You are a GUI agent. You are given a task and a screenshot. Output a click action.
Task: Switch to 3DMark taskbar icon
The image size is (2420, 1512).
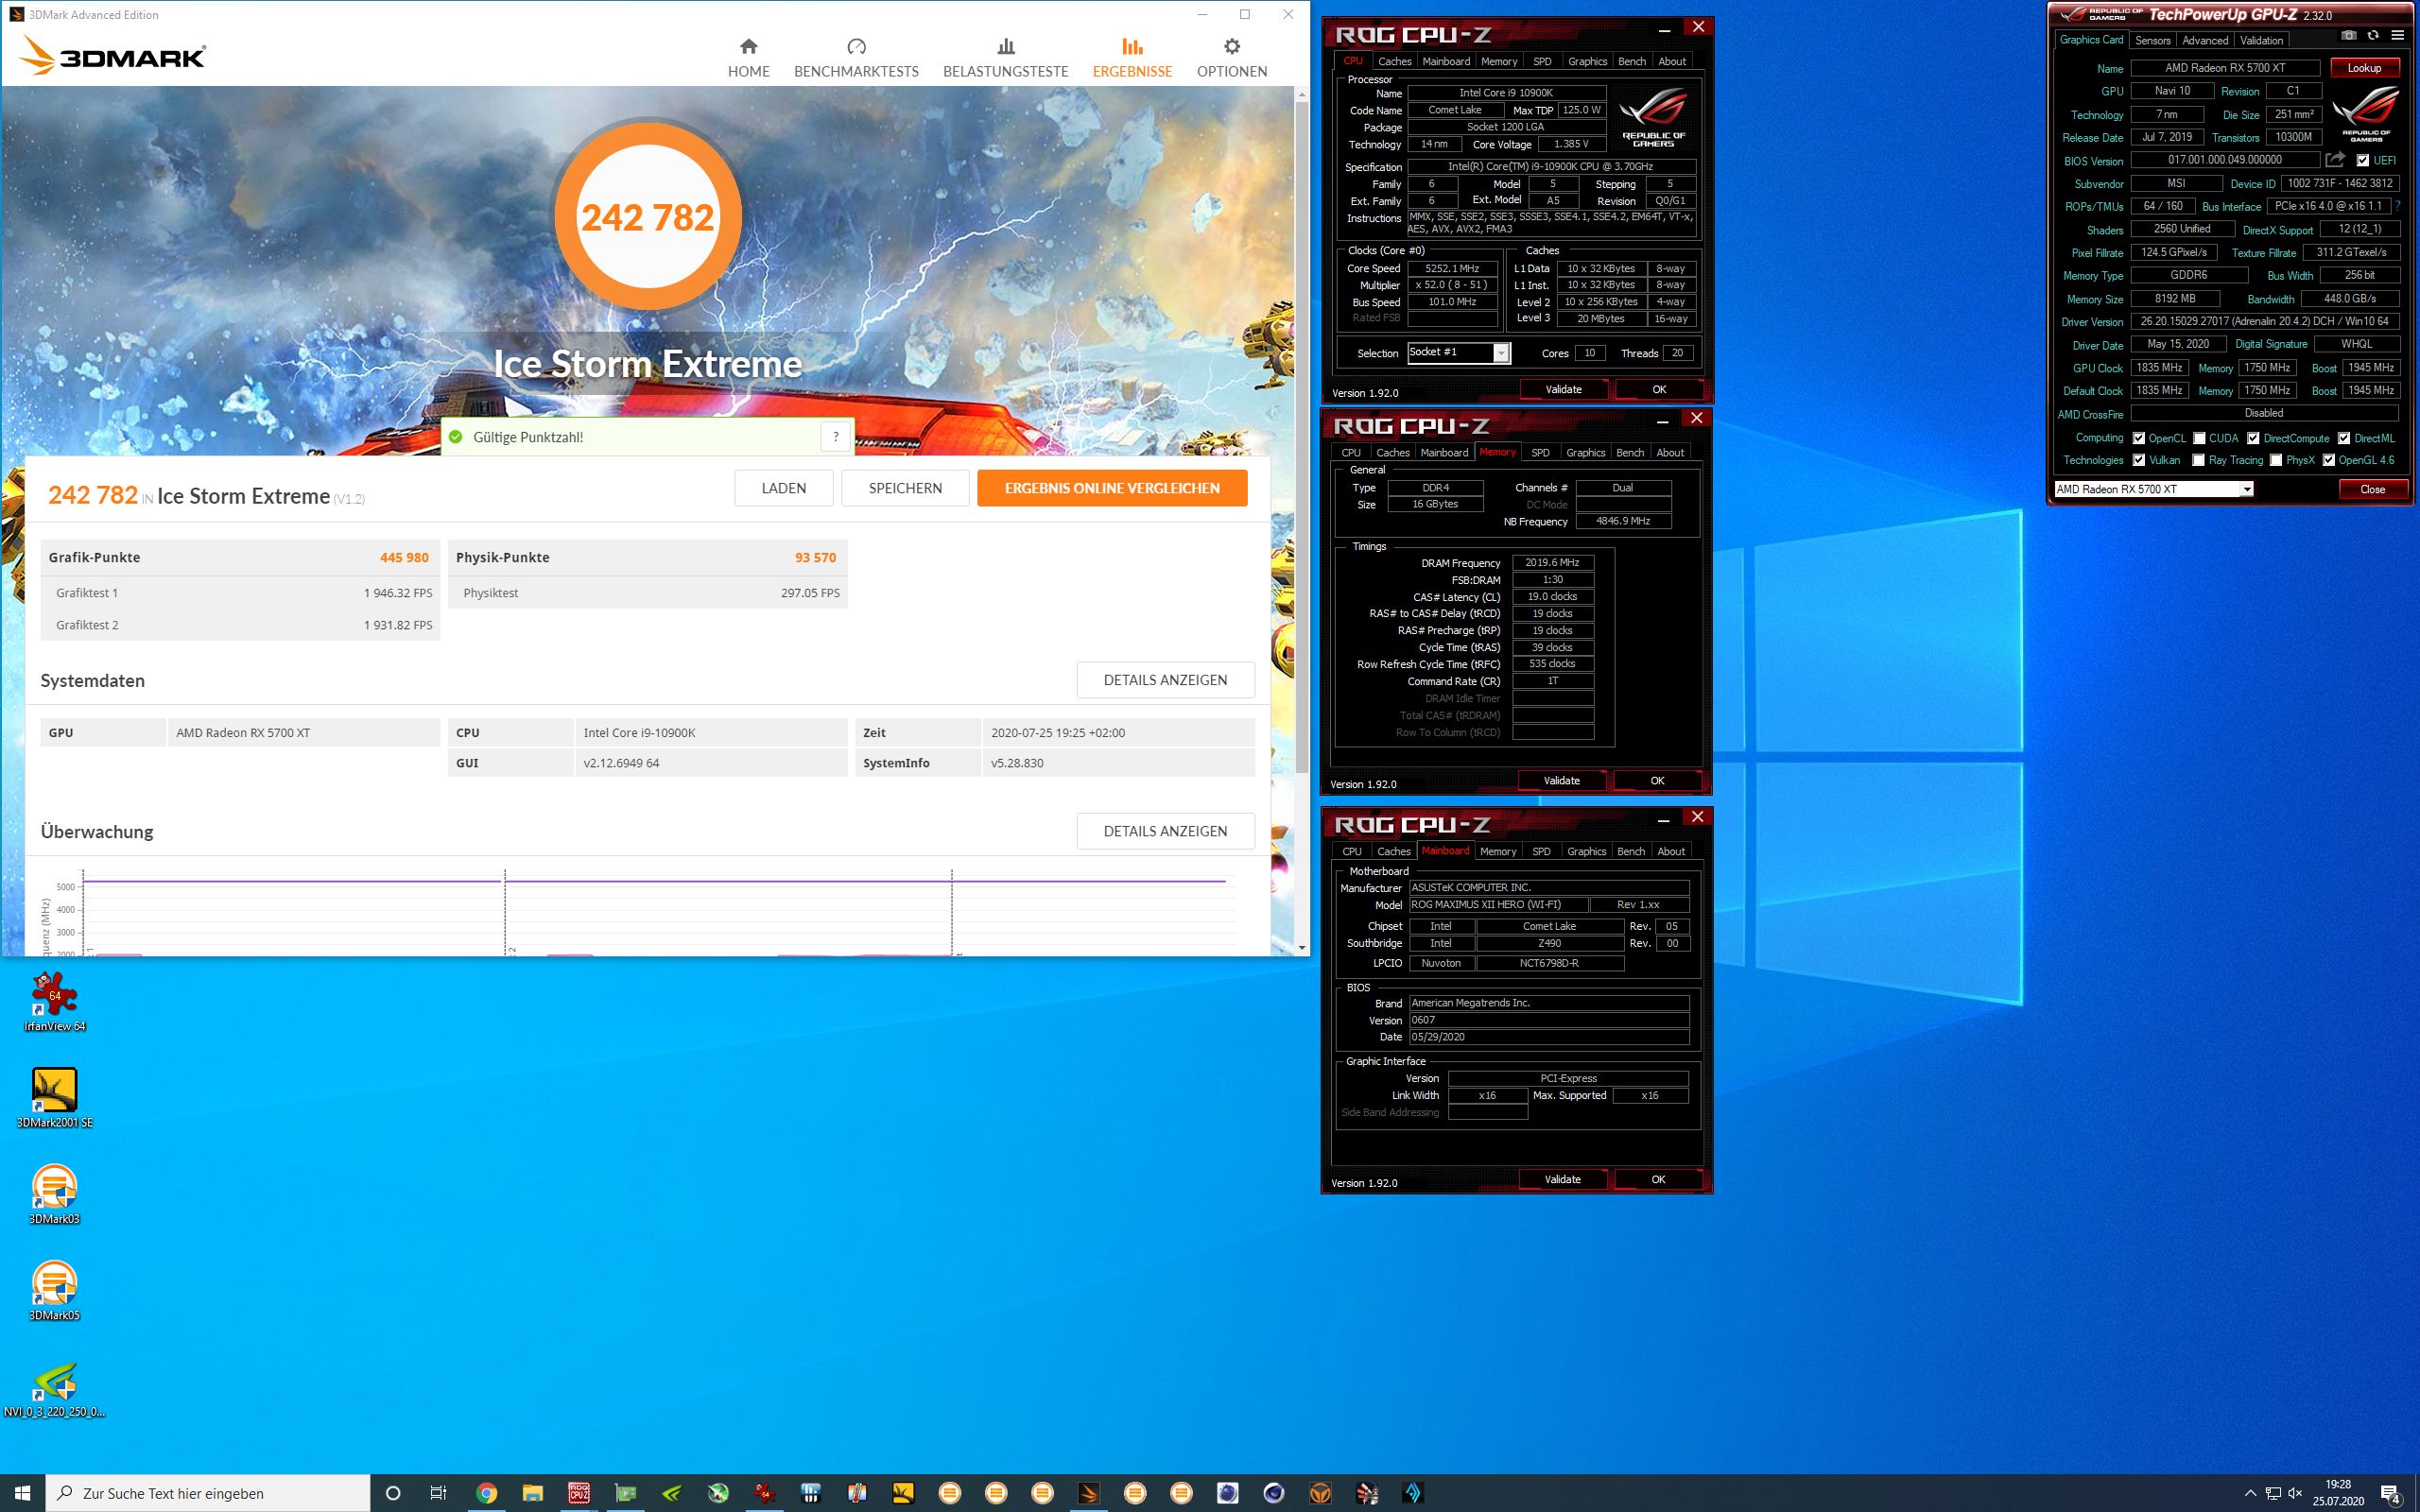click(x=1088, y=1493)
